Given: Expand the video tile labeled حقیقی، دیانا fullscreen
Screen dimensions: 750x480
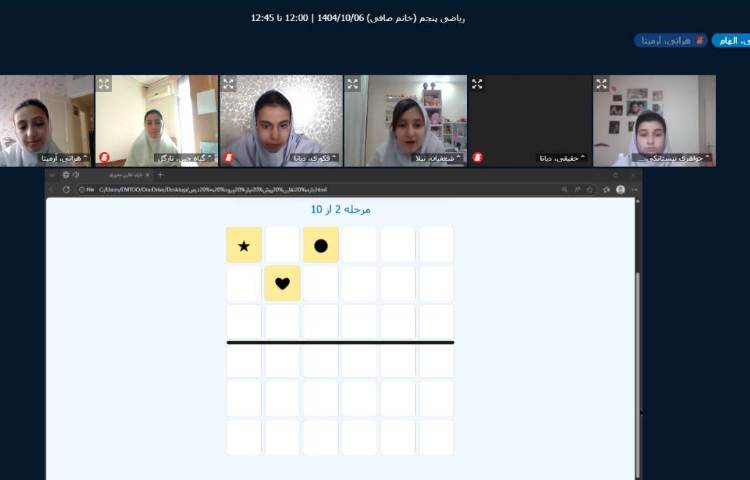Looking at the screenshot, I should pos(477,84).
